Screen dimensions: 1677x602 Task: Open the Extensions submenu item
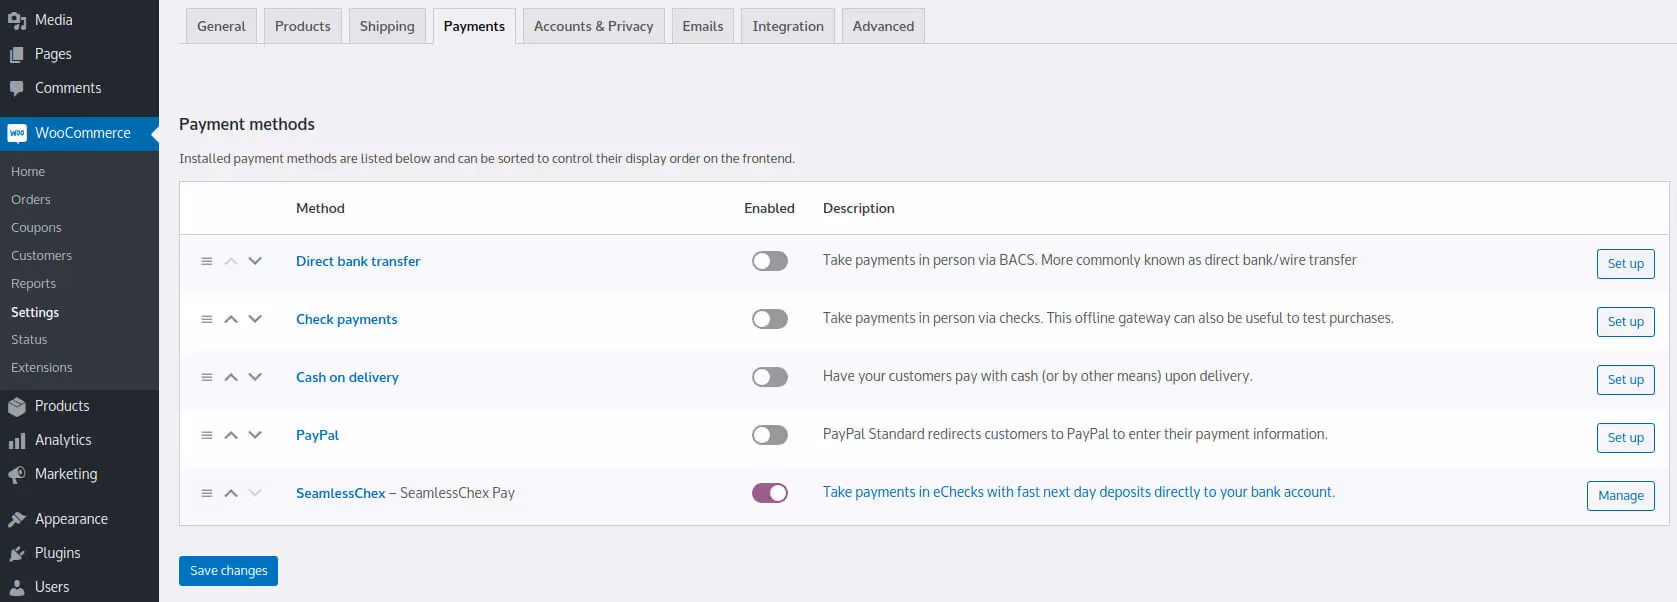pyautogui.click(x=42, y=368)
